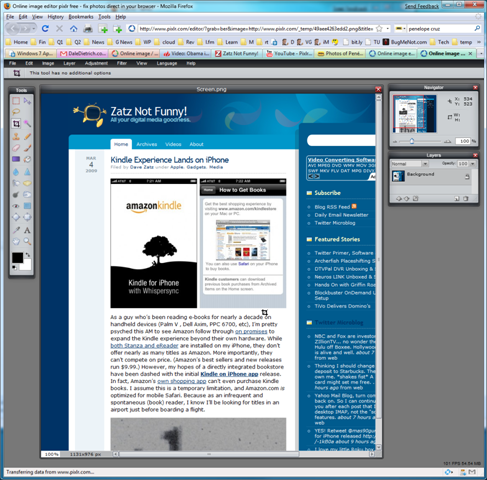Select the Lasso tool

pyautogui.click(x=16, y=112)
